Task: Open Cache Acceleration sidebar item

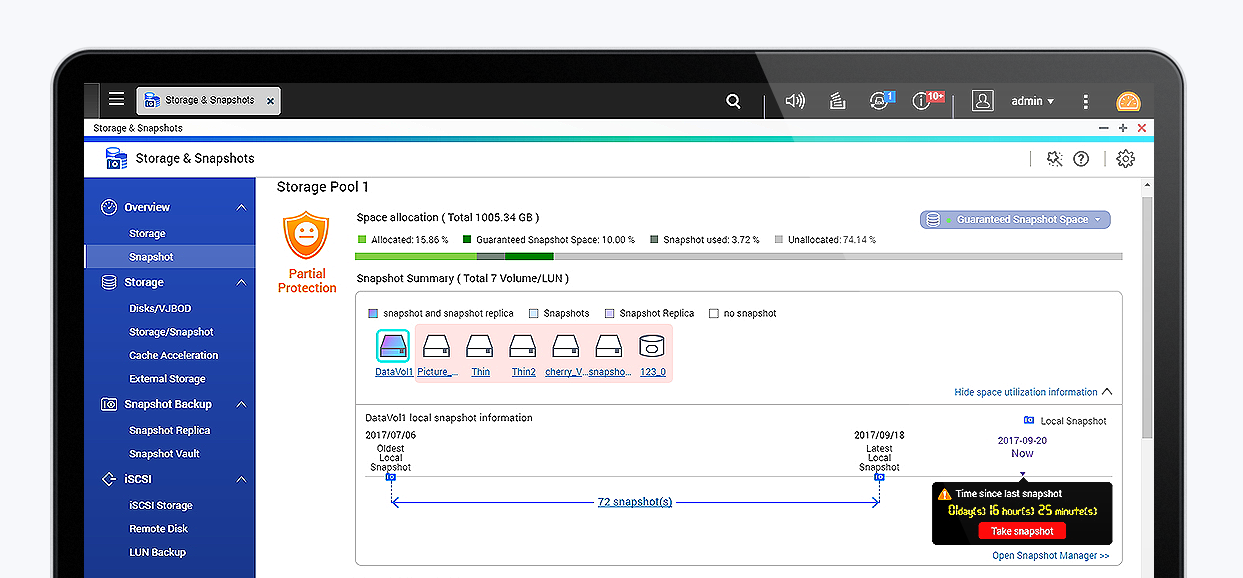Action: (173, 355)
